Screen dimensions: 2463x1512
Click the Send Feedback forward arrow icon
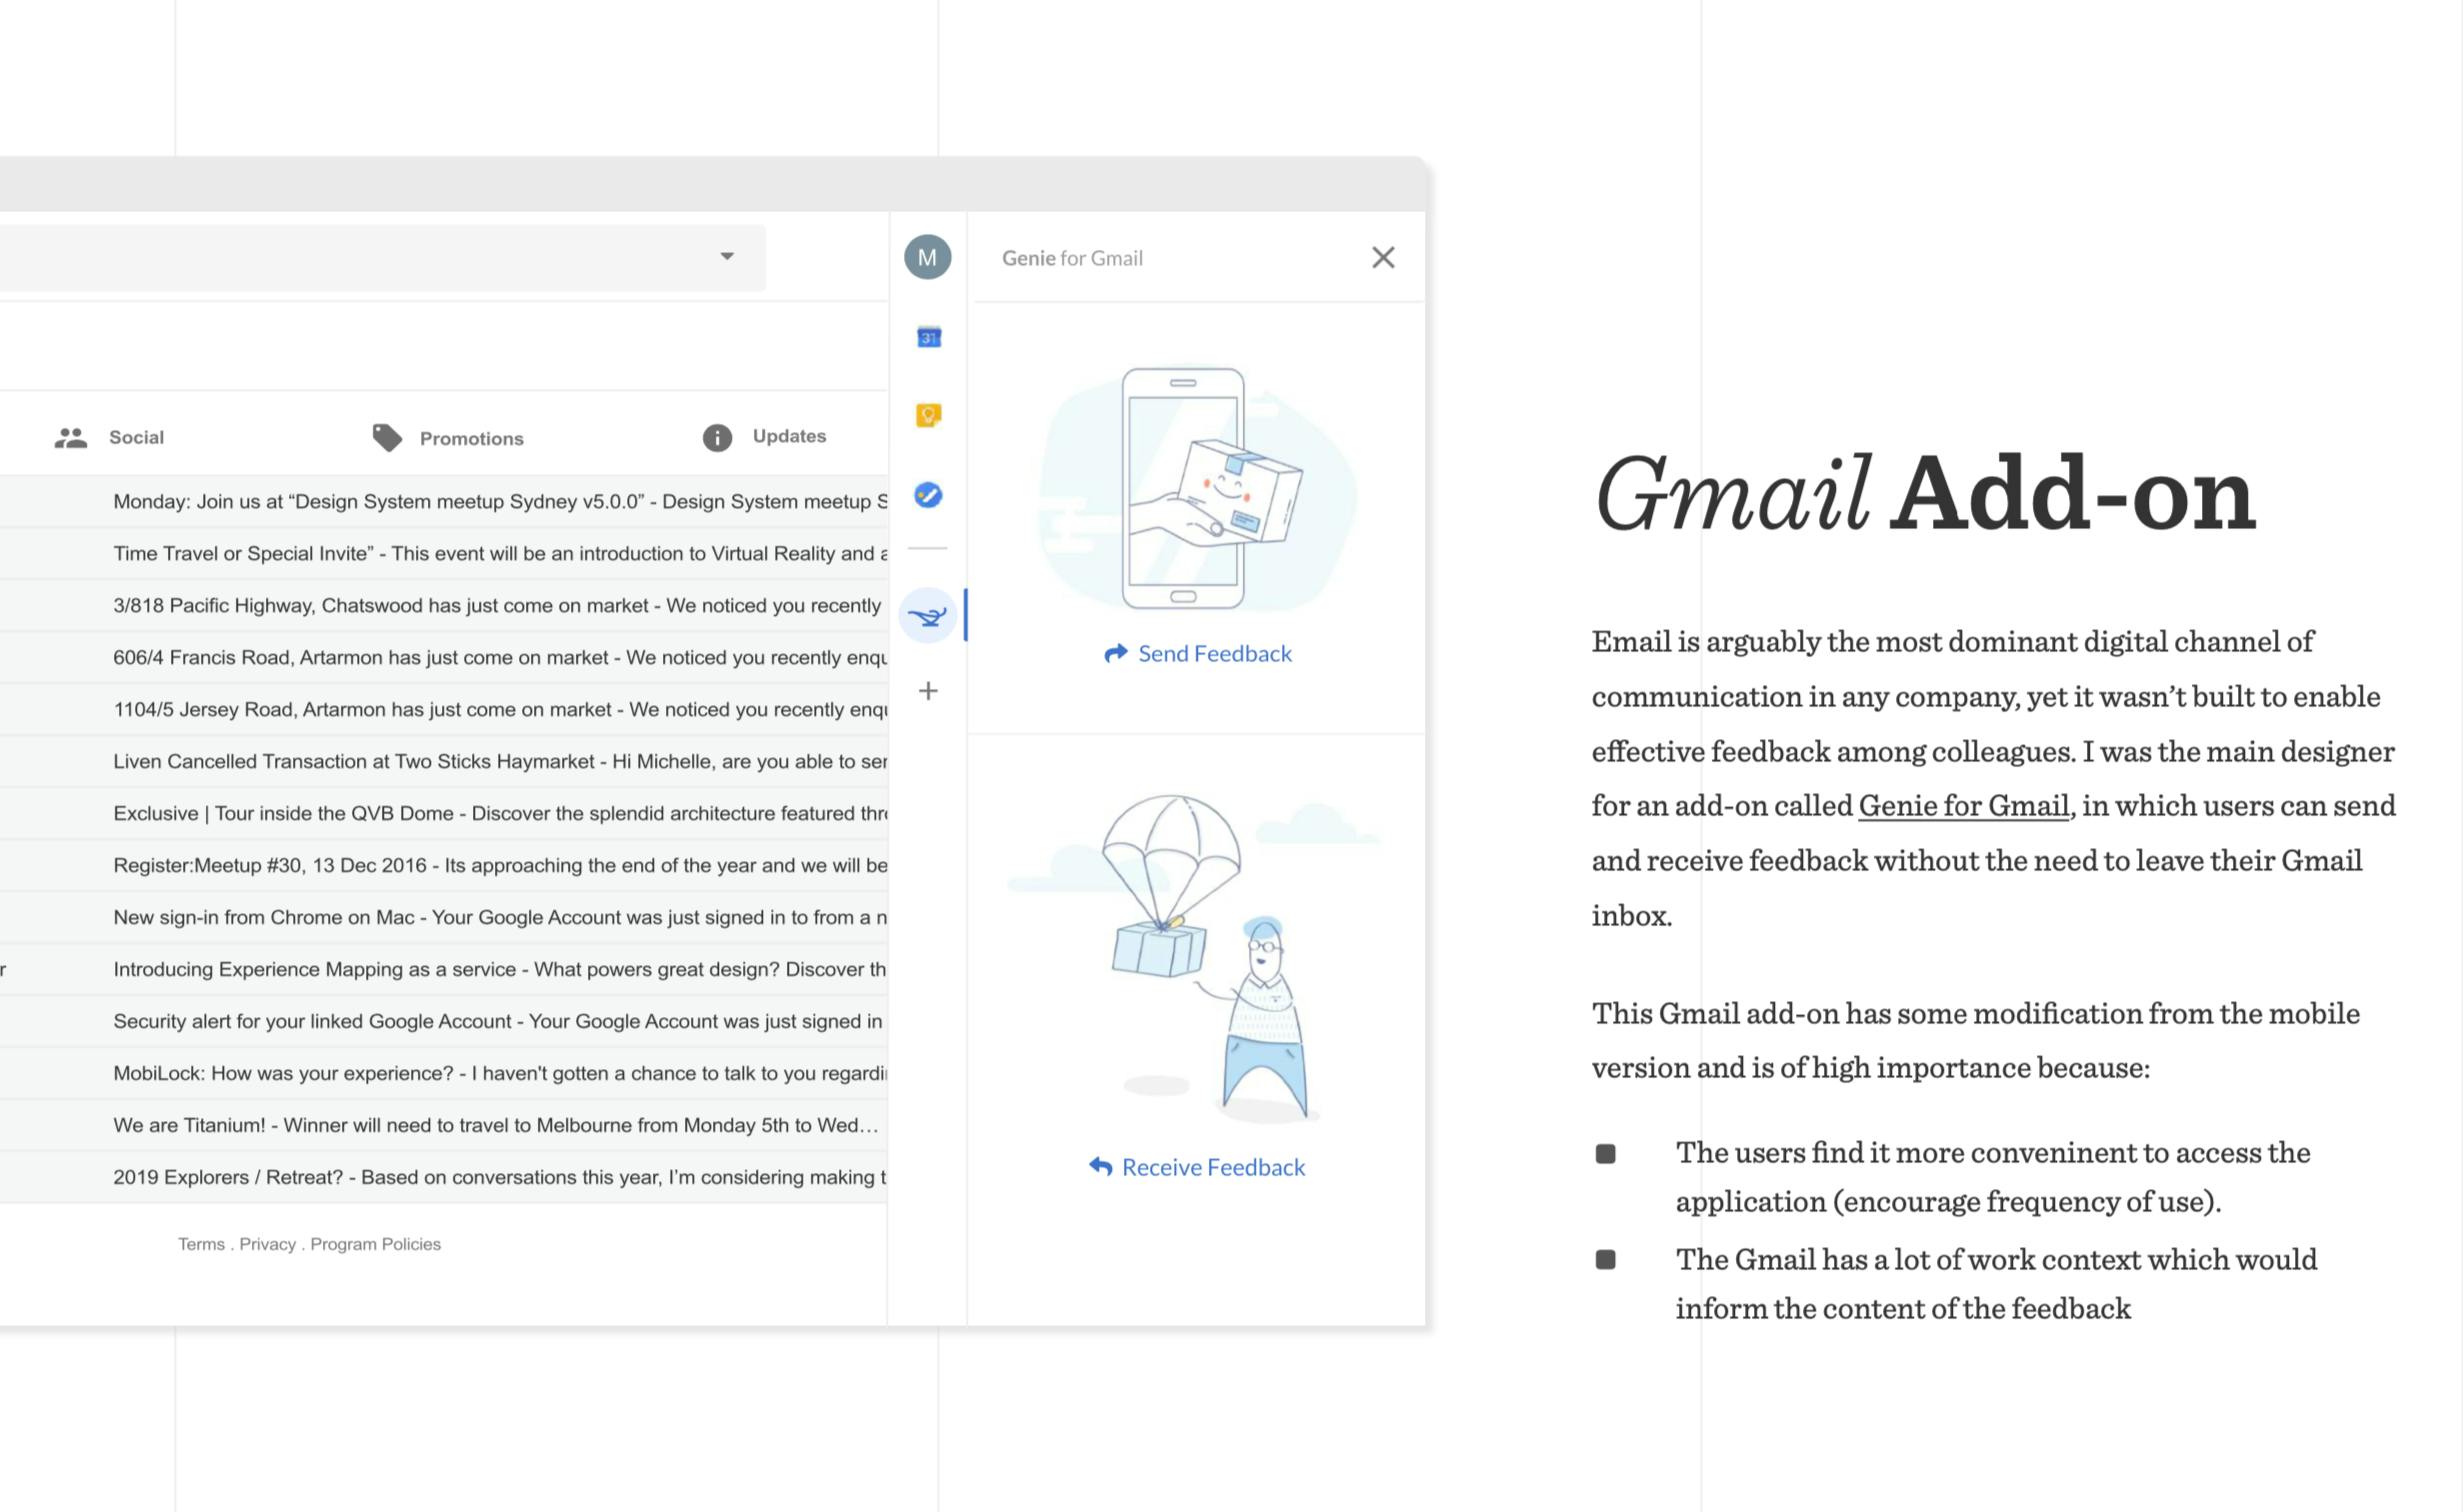pos(1116,653)
